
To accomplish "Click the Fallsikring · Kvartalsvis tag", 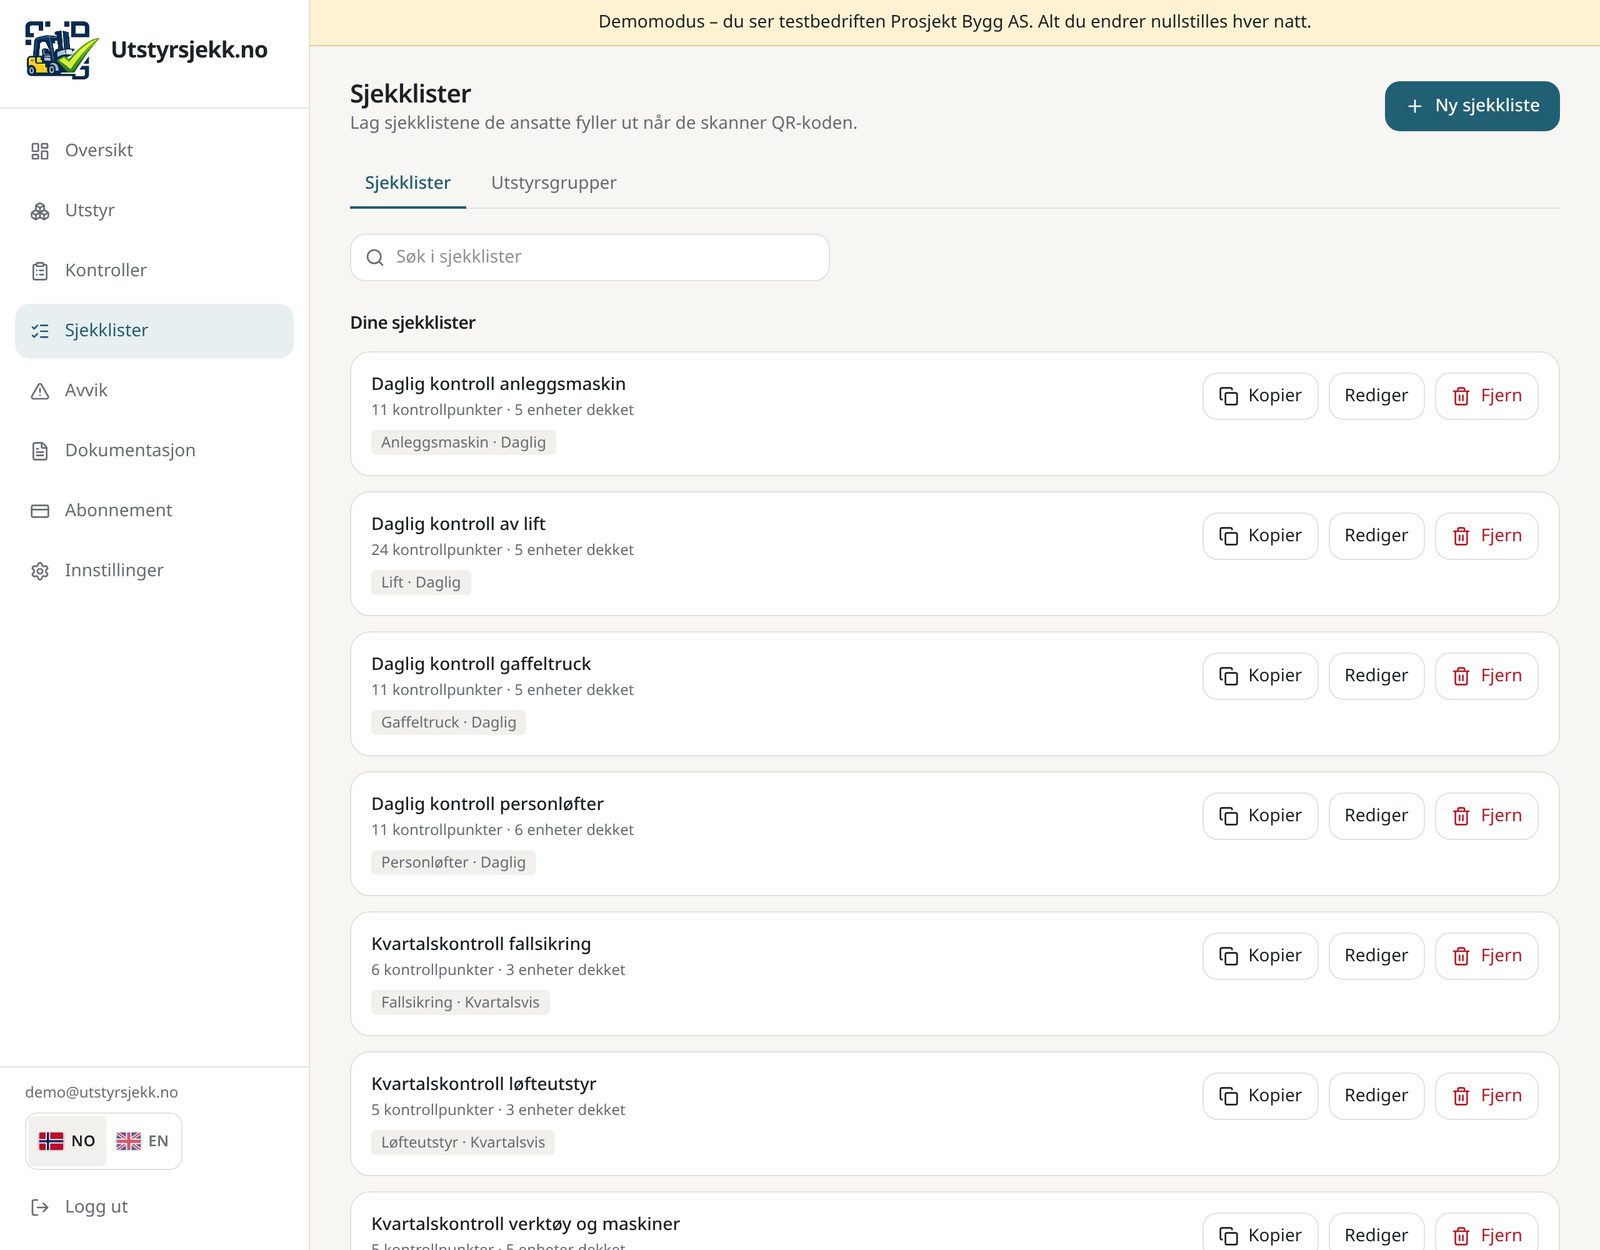I will click(460, 1002).
